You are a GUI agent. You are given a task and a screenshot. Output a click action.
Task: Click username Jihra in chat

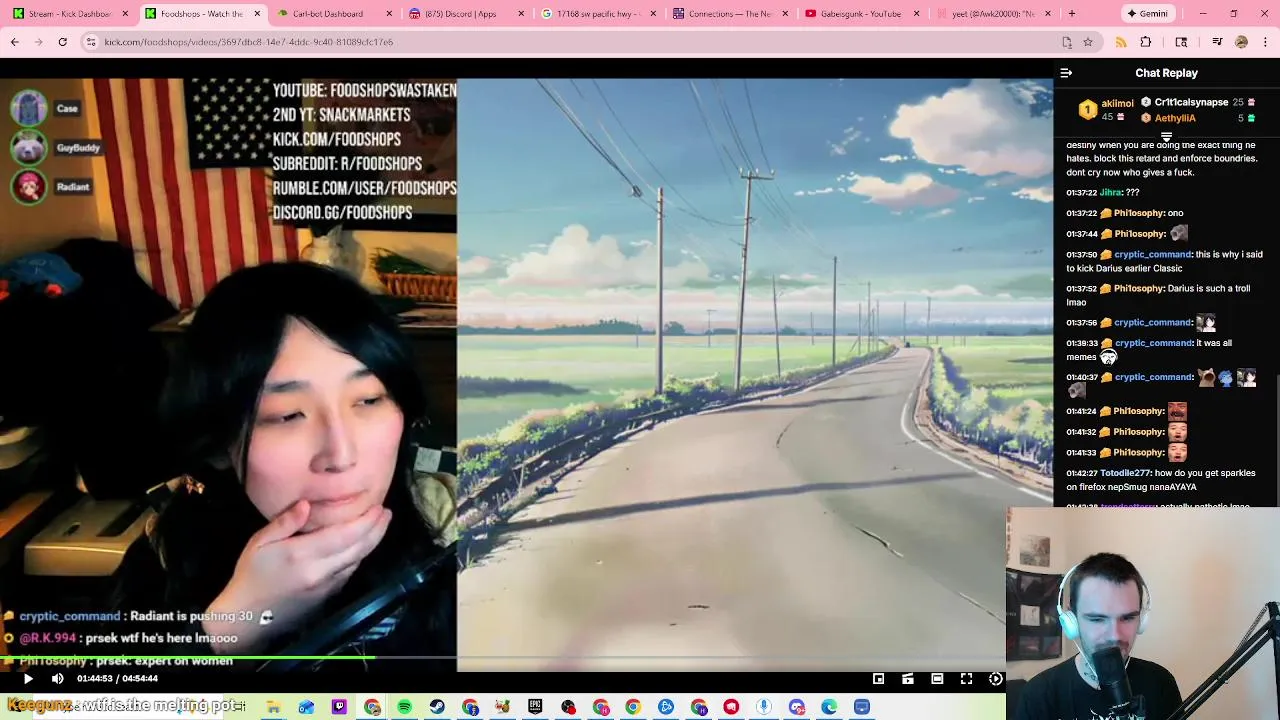1110,192
